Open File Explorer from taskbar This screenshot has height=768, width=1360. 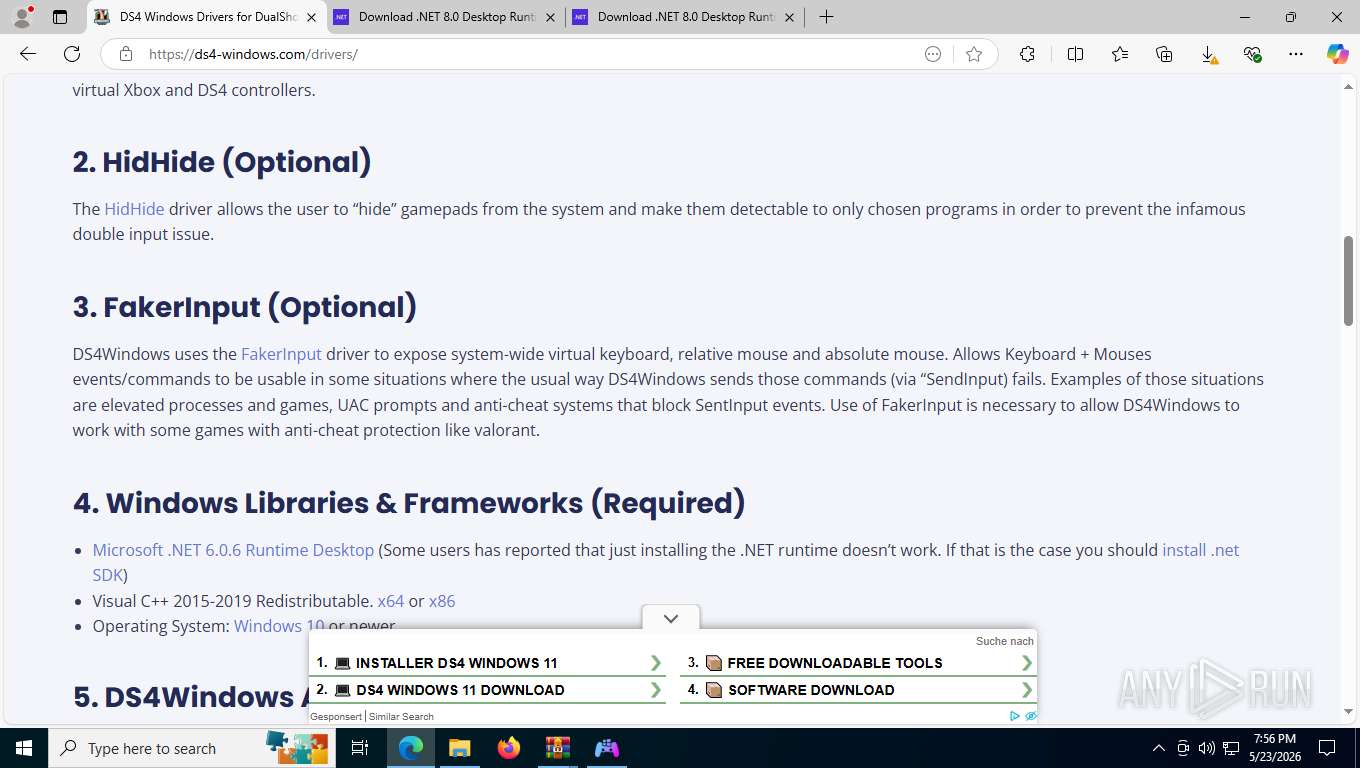coord(459,748)
